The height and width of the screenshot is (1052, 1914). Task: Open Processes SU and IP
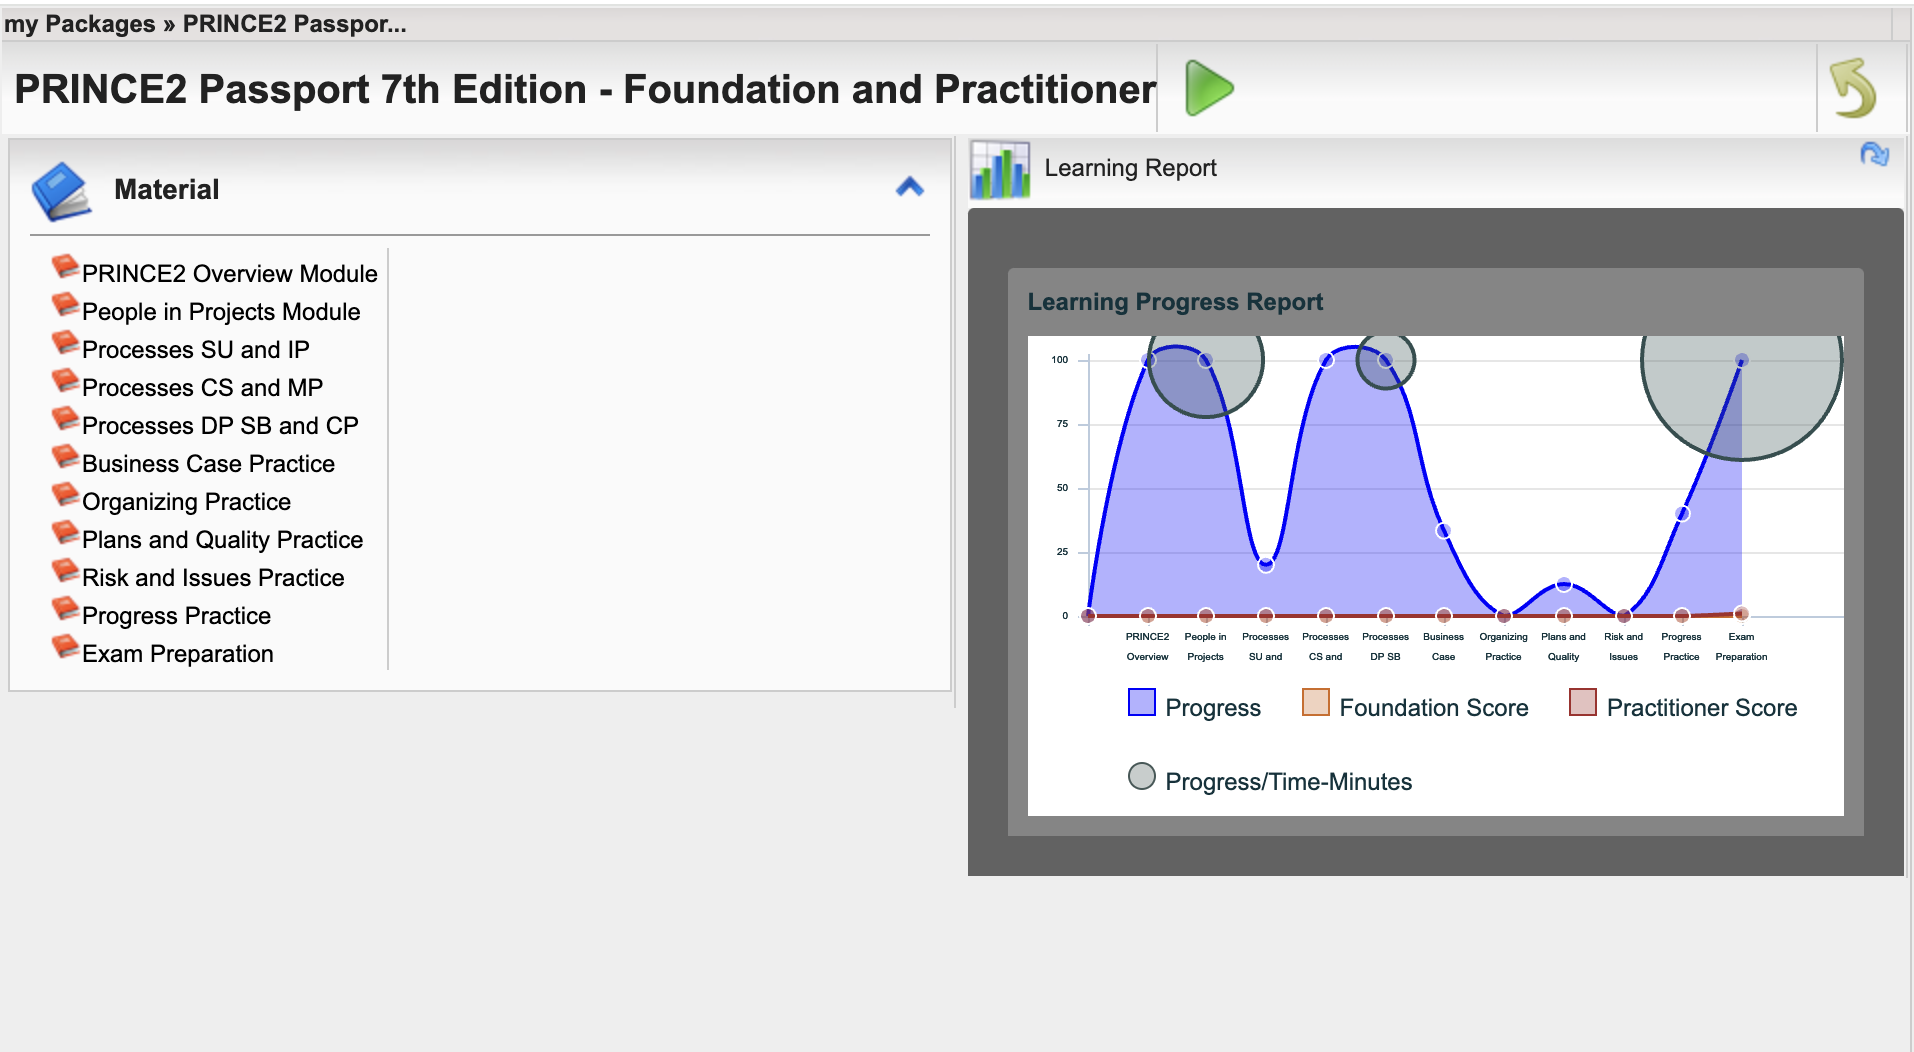point(196,350)
